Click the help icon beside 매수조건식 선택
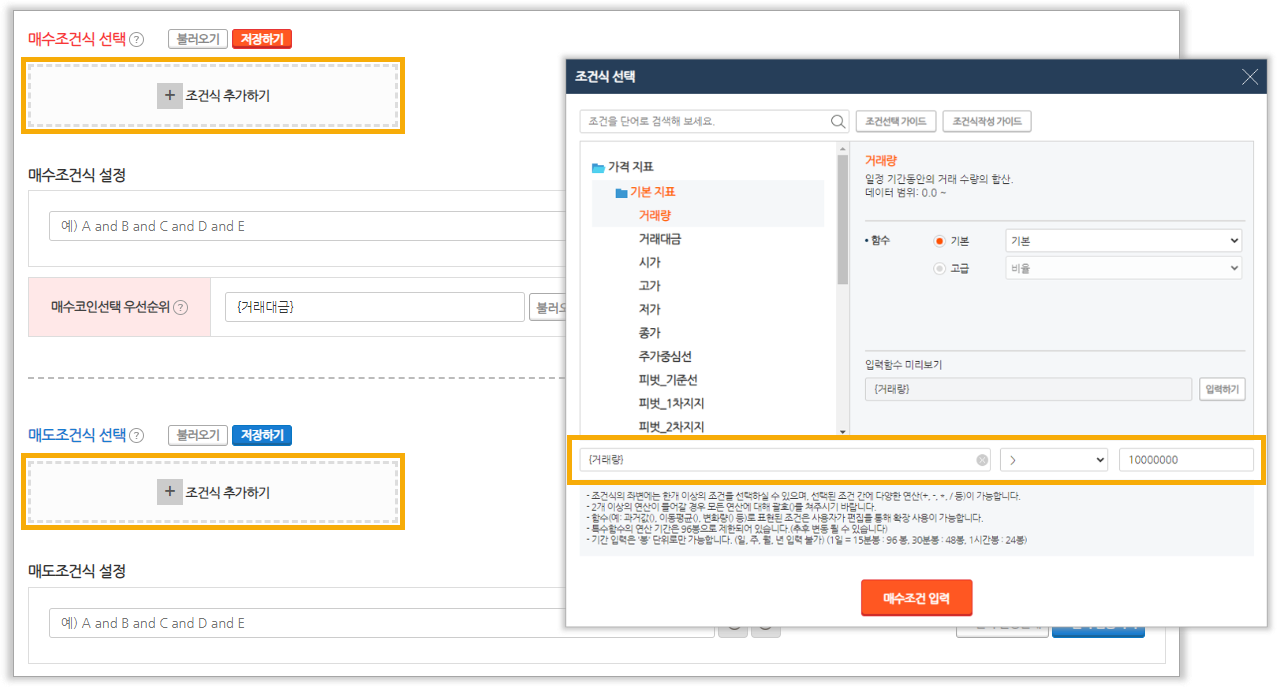 pos(137,40)
